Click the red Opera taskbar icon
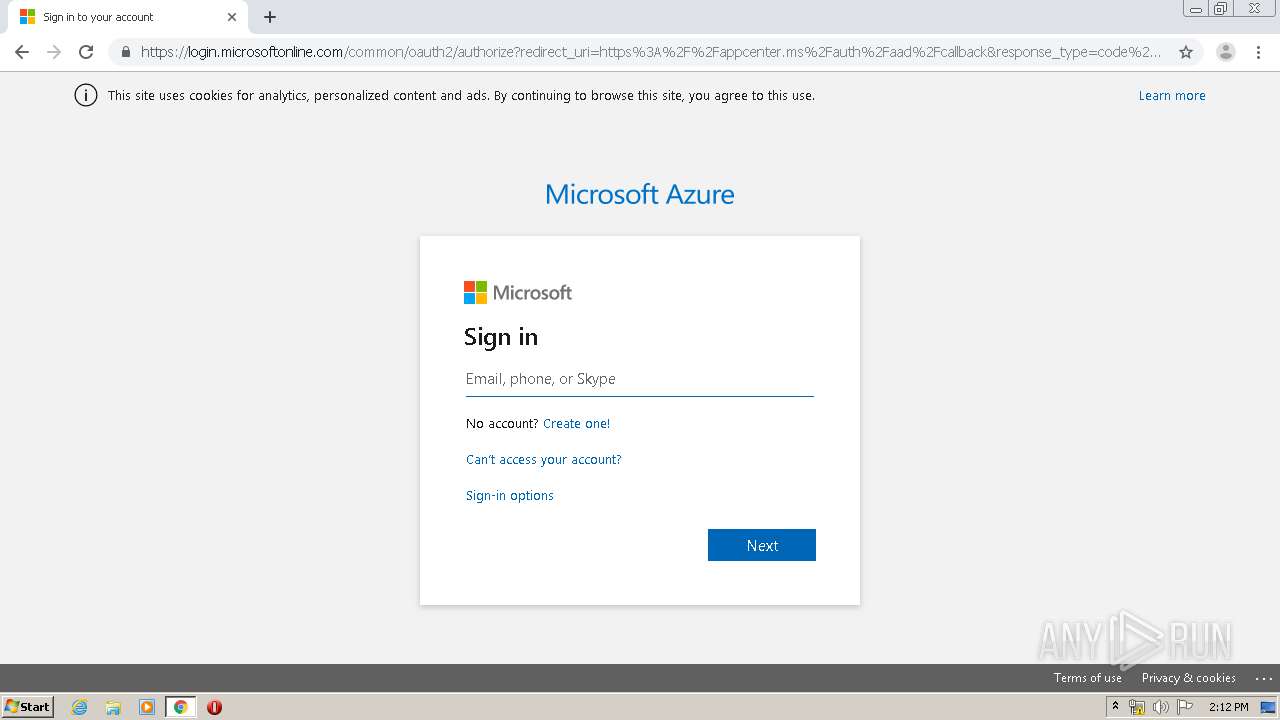 214,707
